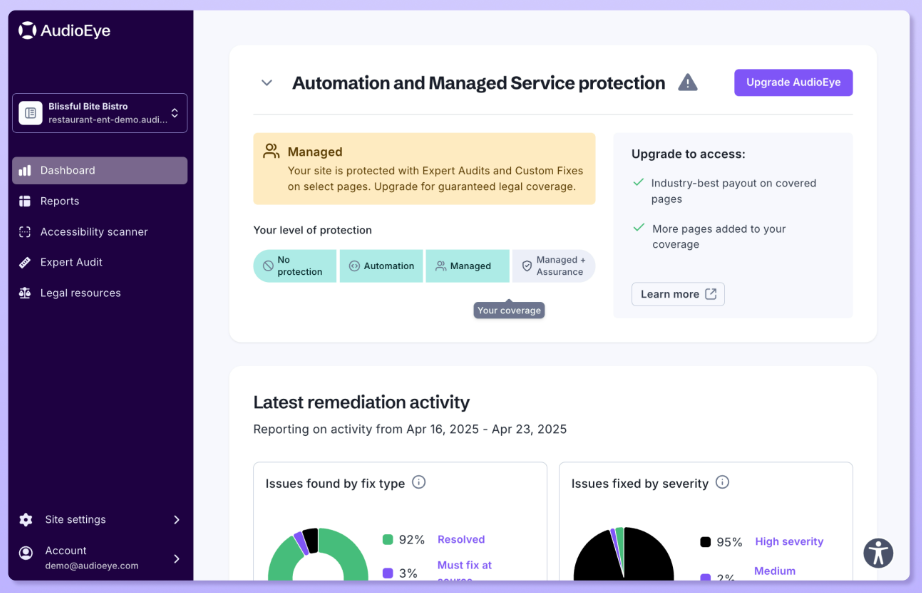Click the 92% value in fix type legend

pyautogui.click(x=412, y=540)
